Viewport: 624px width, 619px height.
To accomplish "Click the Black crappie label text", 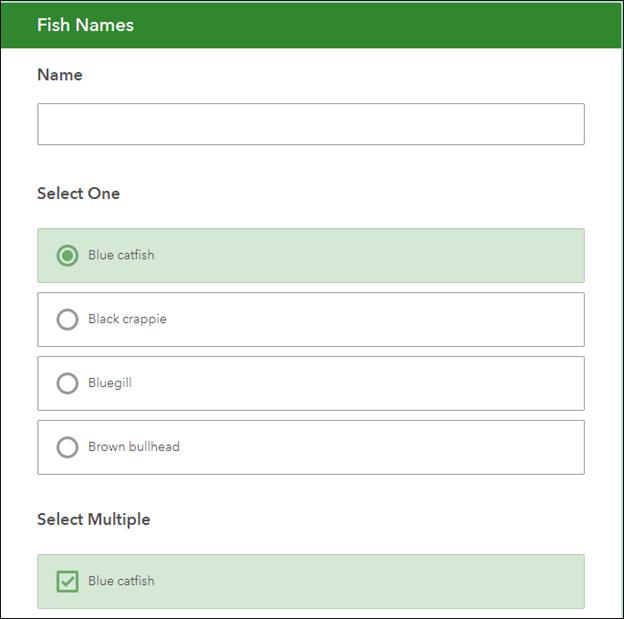I will (127, 319).
